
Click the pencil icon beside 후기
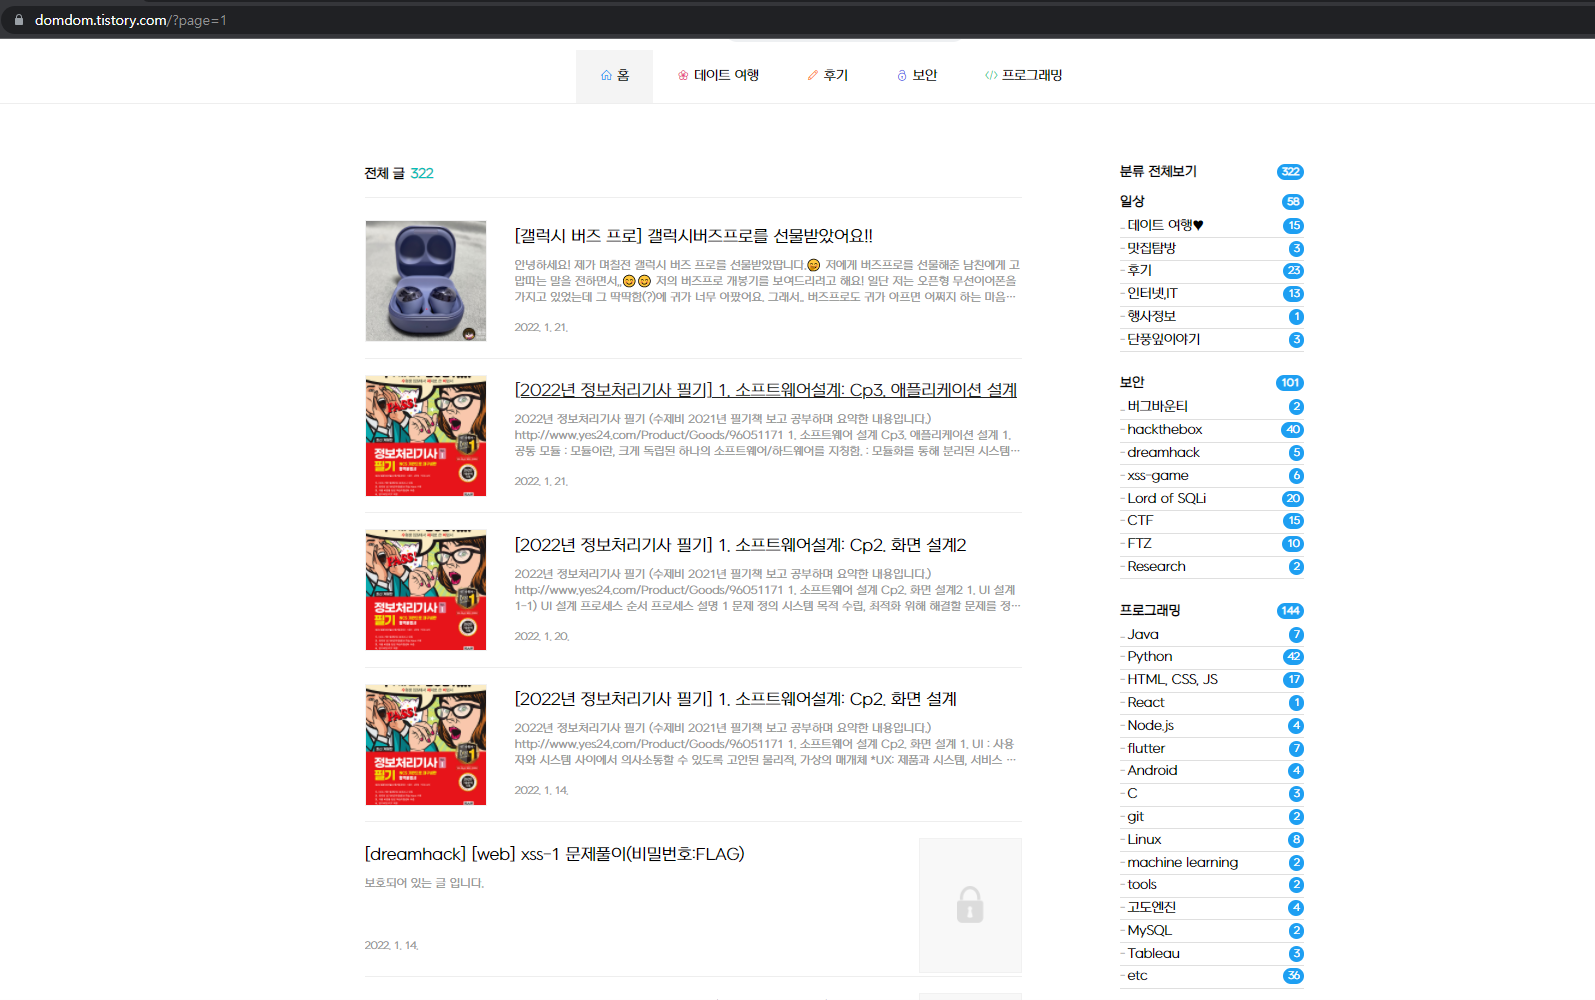pos(813,76)
